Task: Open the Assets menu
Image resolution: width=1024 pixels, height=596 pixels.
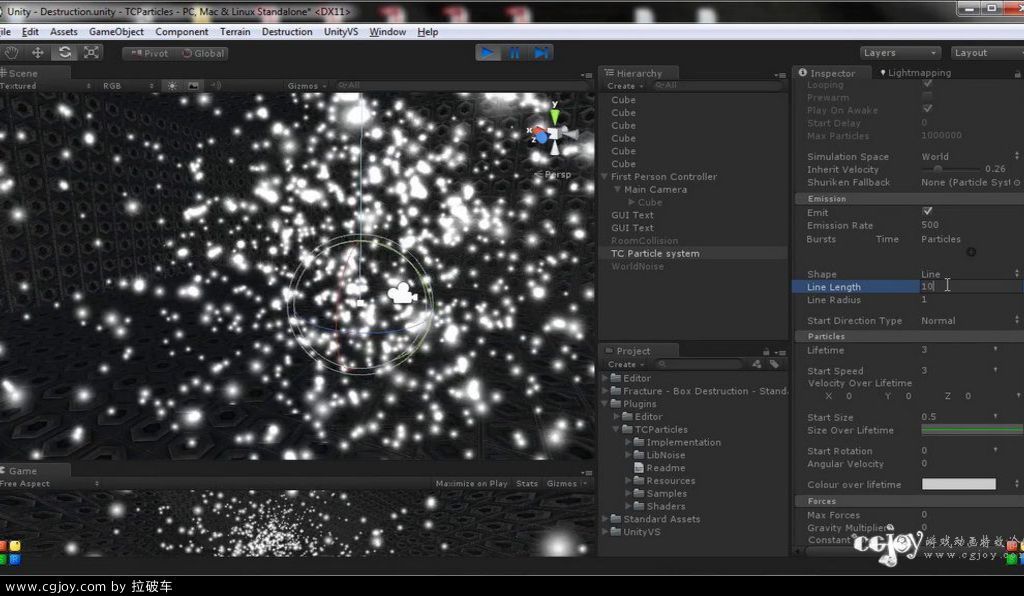Action: (63, 31)
